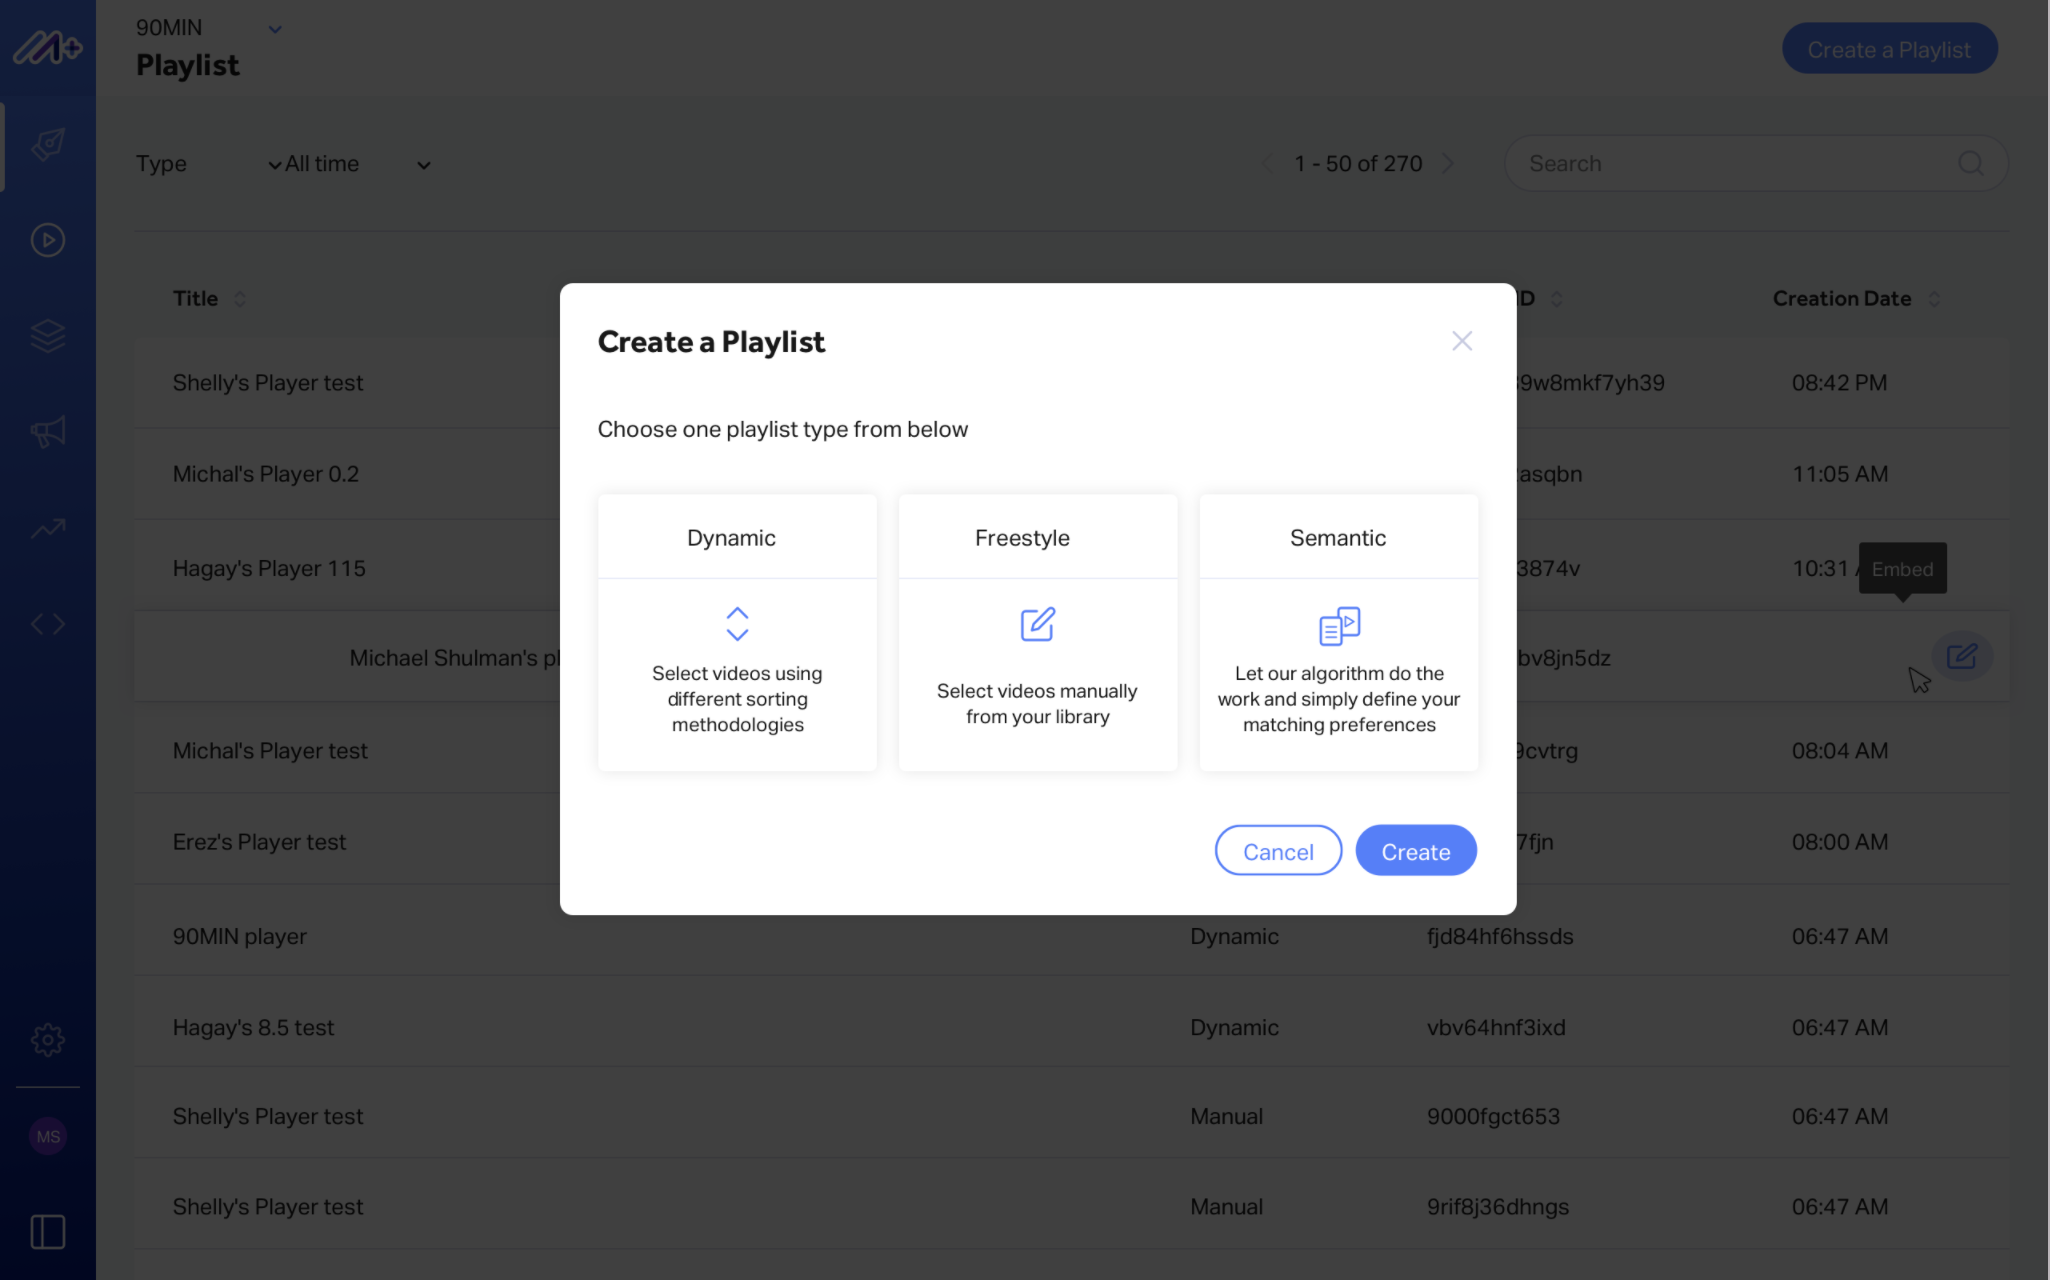
Task: Click the Search input field
Action: coord(1755,163)
